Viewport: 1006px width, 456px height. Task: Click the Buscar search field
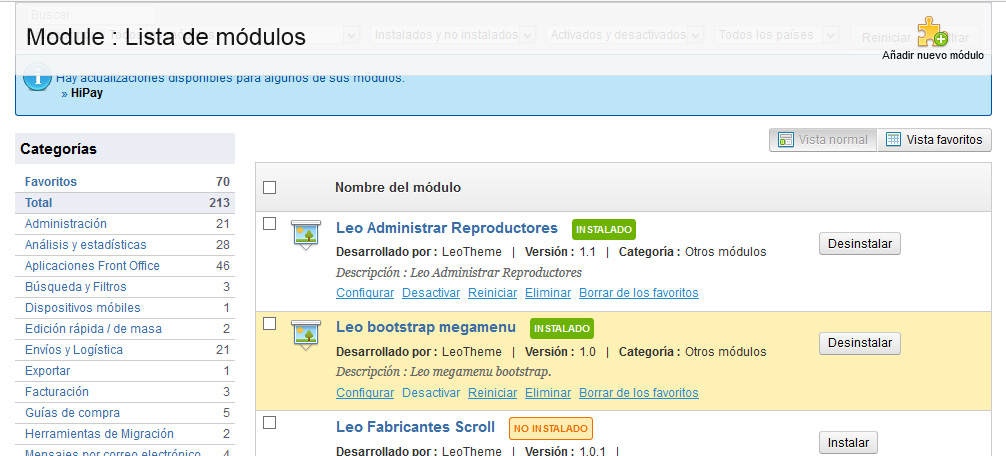coord(90,14)
